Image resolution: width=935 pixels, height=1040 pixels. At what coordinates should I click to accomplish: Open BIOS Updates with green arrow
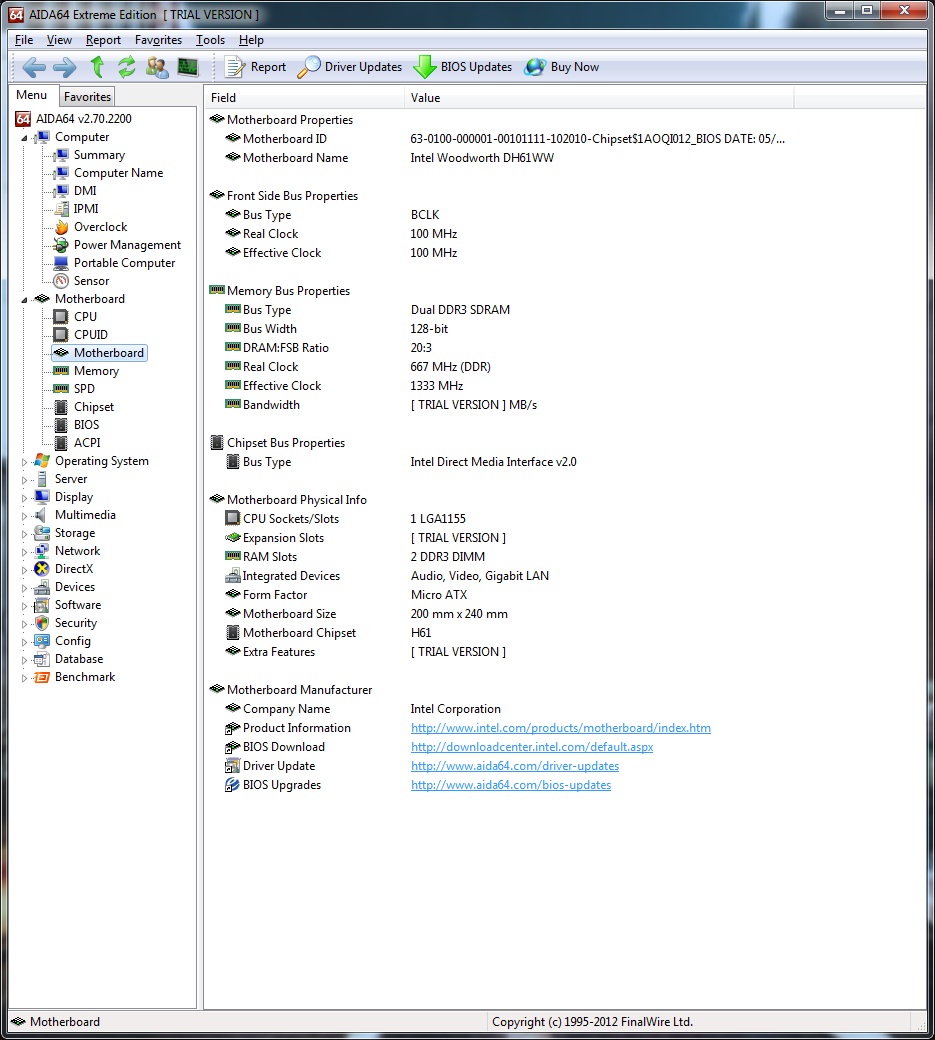[x=463, y=67]
